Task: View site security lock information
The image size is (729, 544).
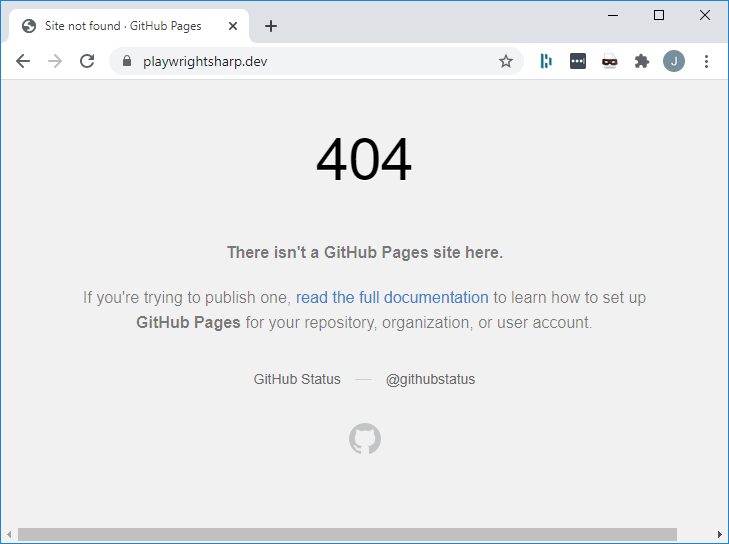Action: [x=126, y=61]
